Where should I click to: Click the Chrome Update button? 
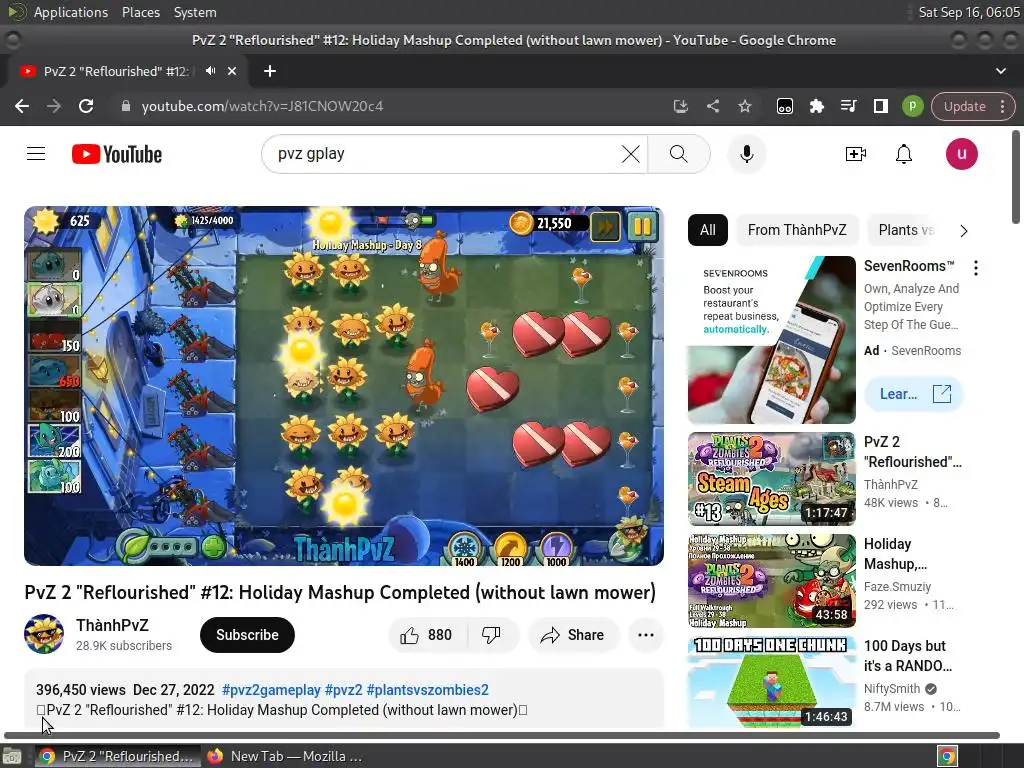tap(965, 106)
